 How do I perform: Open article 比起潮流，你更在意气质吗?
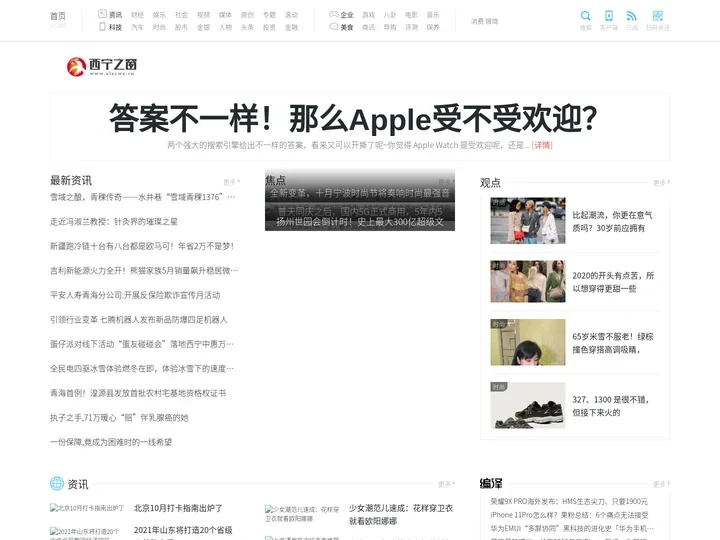(x=612, y=221)
